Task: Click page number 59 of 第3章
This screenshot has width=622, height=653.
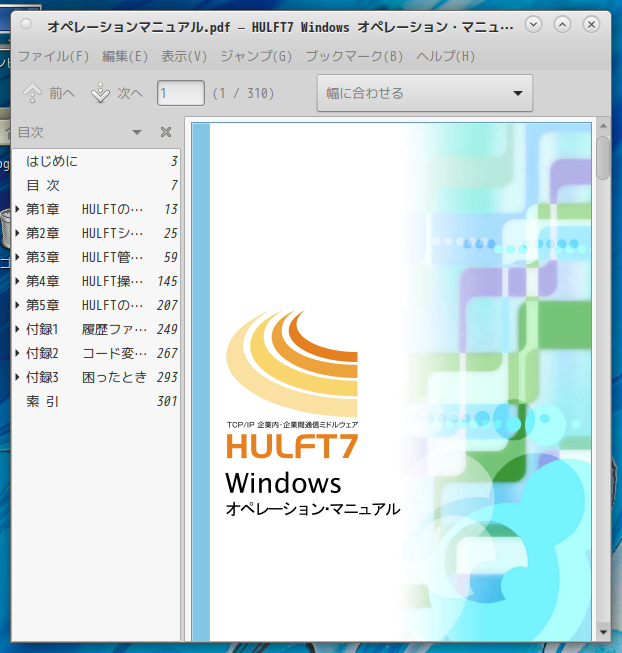Action: [x=171, y=257]
